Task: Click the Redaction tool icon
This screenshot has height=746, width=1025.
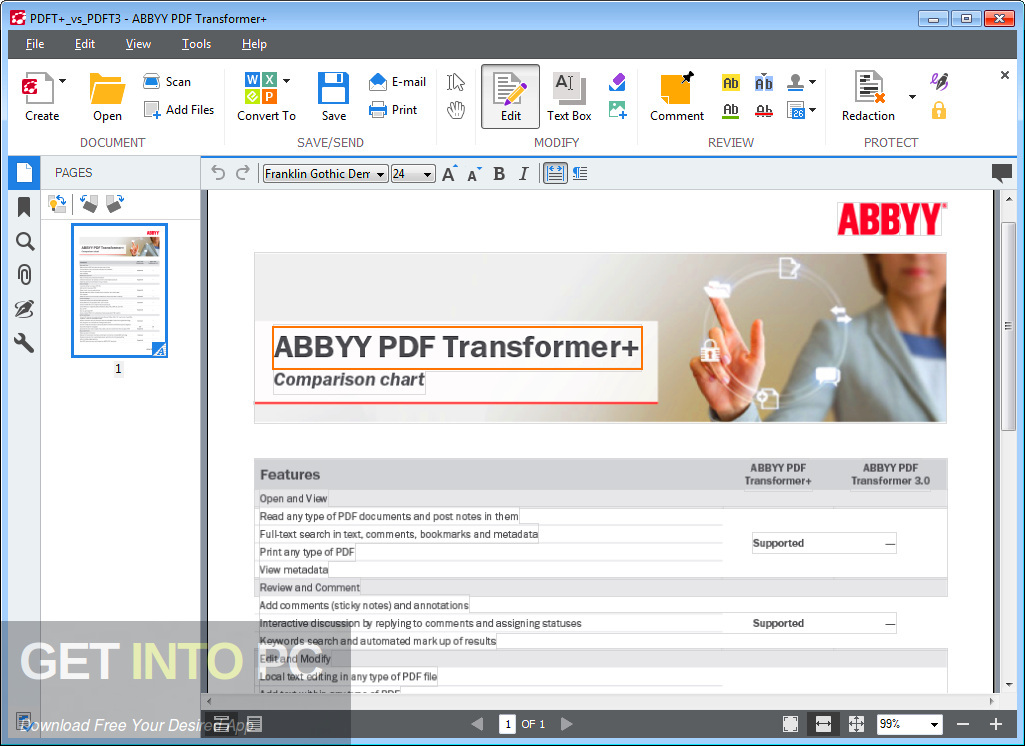Action: pos(869,88)
